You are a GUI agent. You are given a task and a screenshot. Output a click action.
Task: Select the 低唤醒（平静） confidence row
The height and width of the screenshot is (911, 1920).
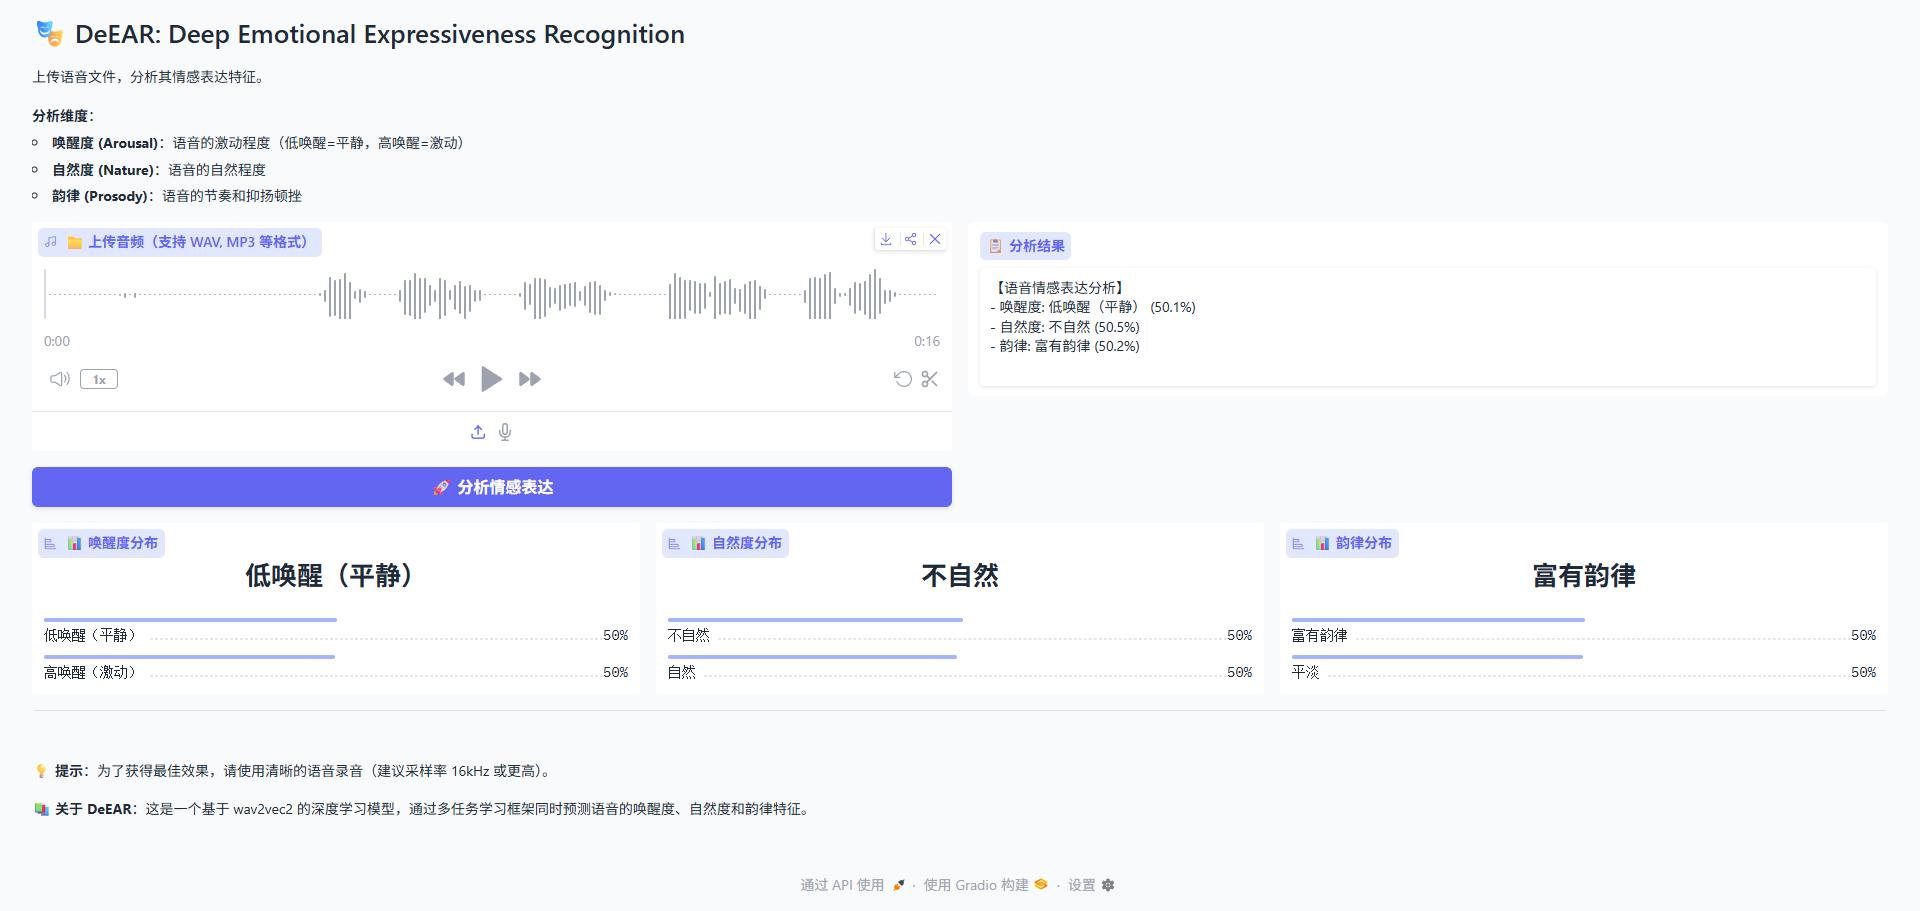tap(336, 631)
